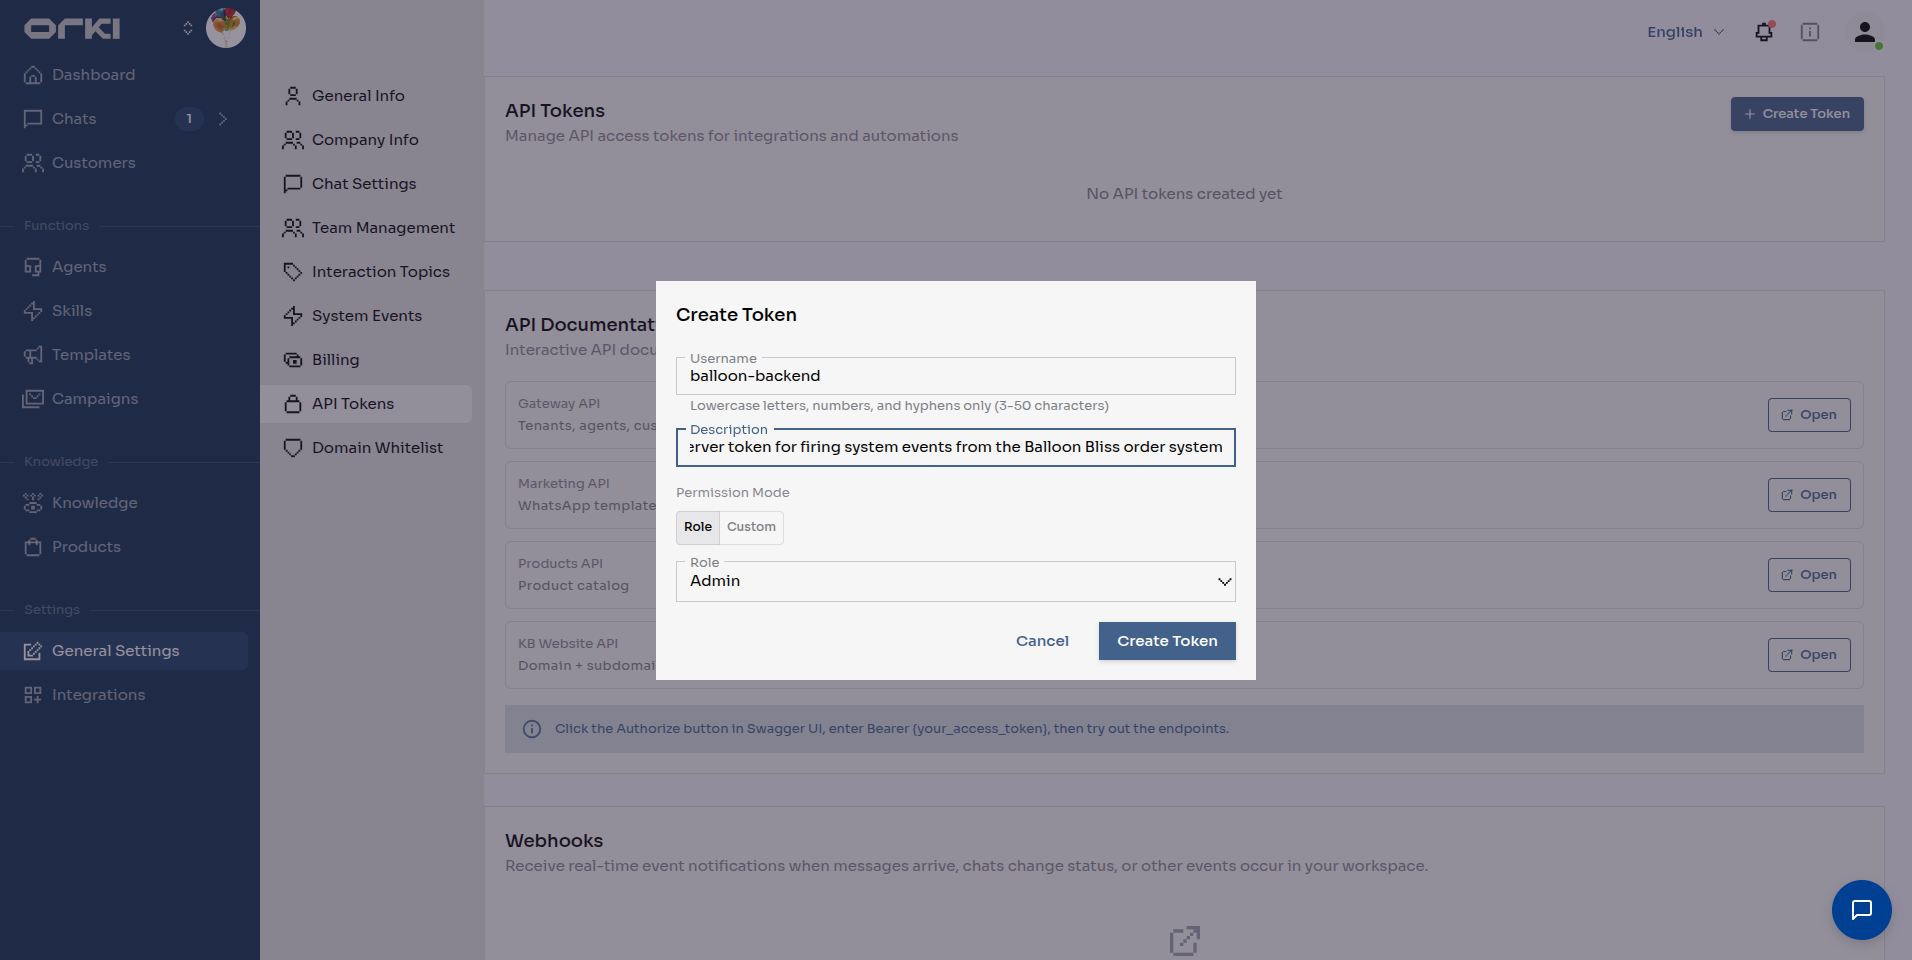Image resolution: width=1912 pixels, height=960 pixels.
Task: Click the Orki logo
Action: click(72, 29)
